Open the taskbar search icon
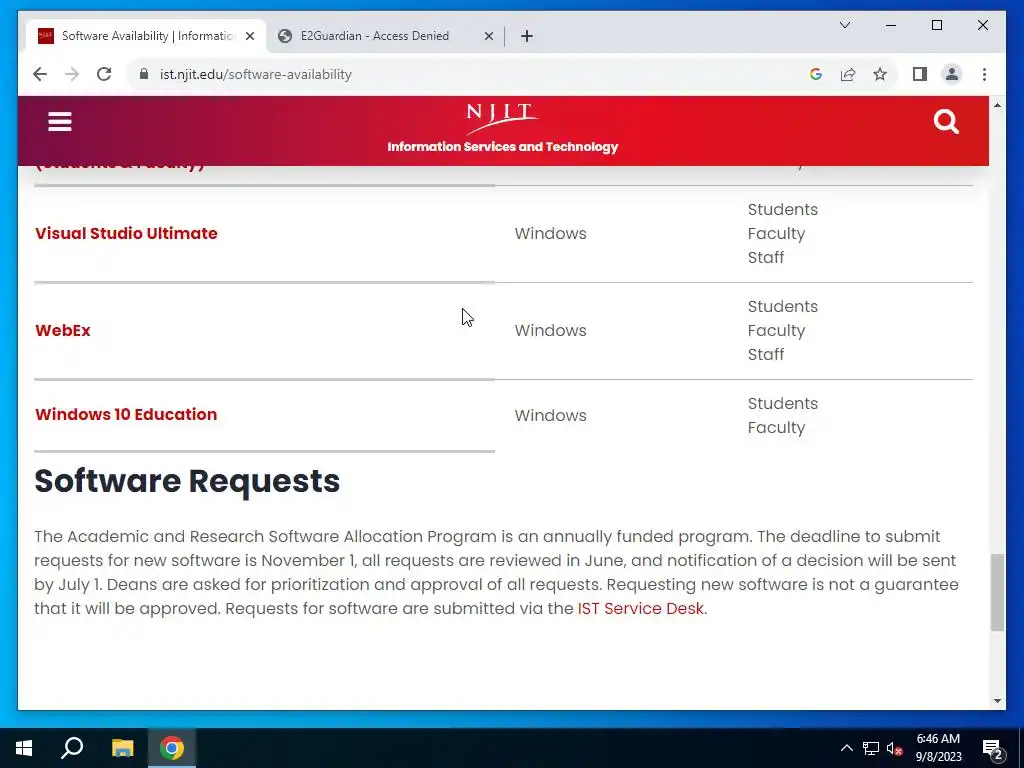This screenshot has height=768, width=1024. [x=72, y=748]
